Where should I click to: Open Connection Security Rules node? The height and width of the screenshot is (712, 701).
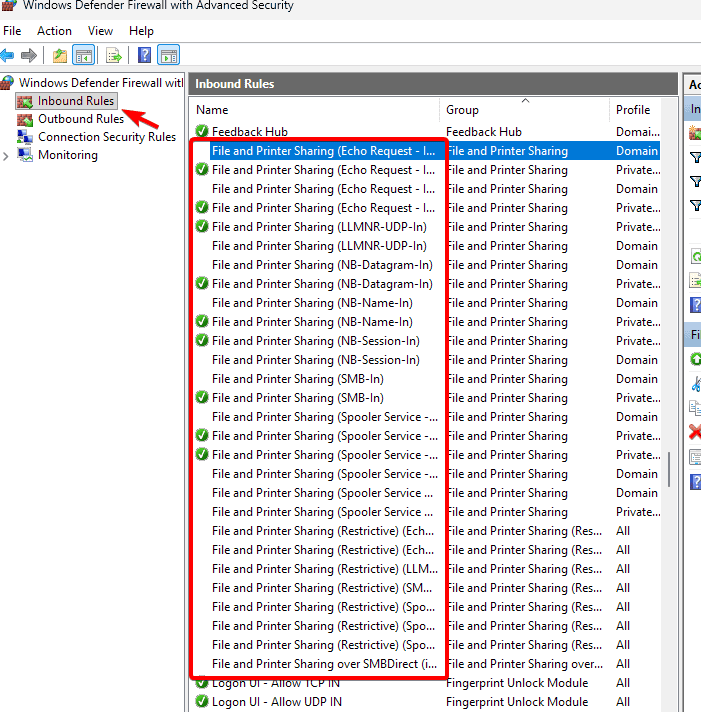coord(106,137)
